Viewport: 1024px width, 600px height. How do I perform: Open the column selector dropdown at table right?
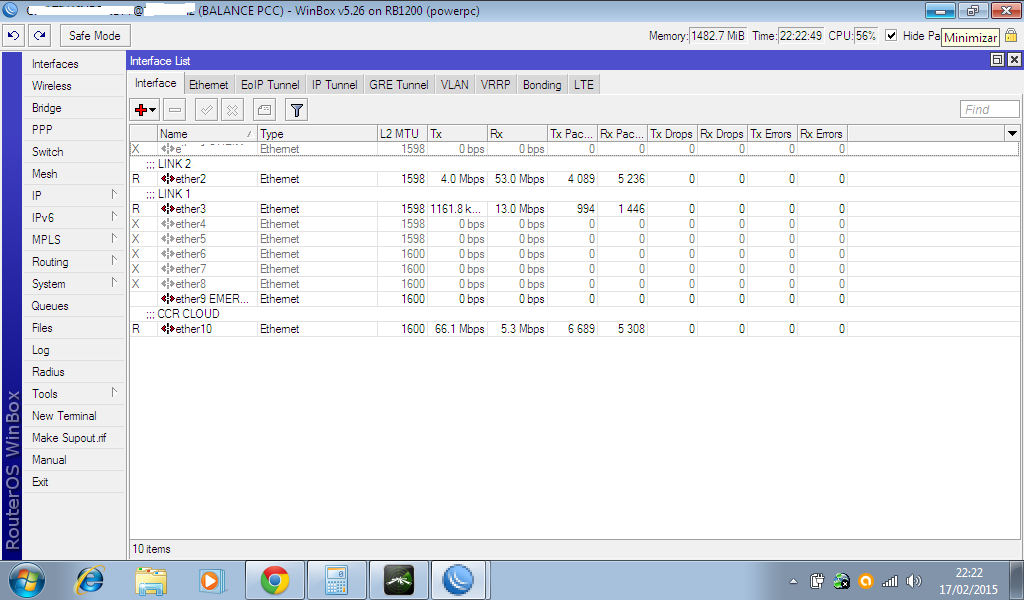(x=1012, y=133)
